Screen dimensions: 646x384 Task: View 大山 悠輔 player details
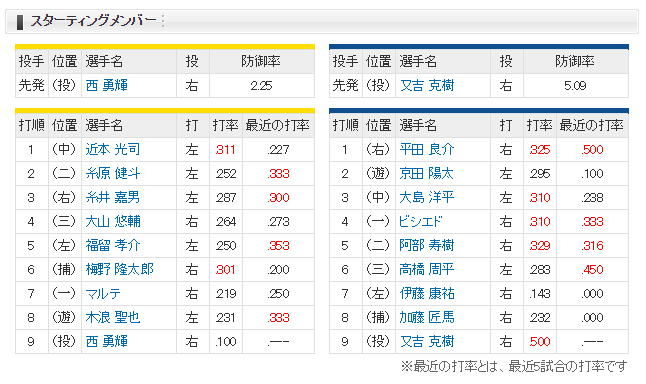[x=113, y=222]
